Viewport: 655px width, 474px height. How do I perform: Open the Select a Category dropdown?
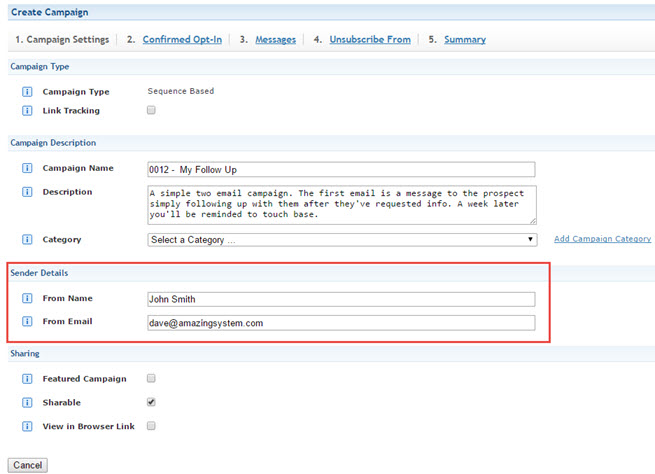pos(342,240)
